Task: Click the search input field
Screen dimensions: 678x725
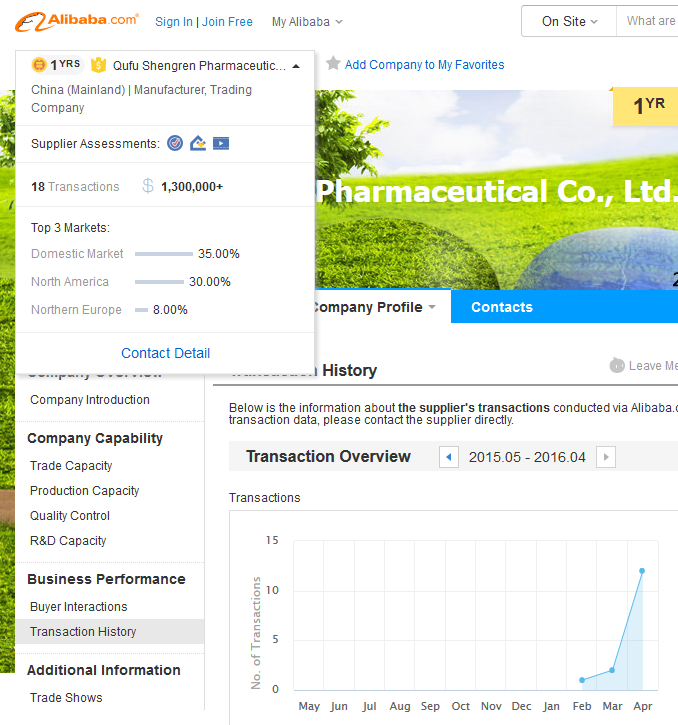Action: pos(647,21)
